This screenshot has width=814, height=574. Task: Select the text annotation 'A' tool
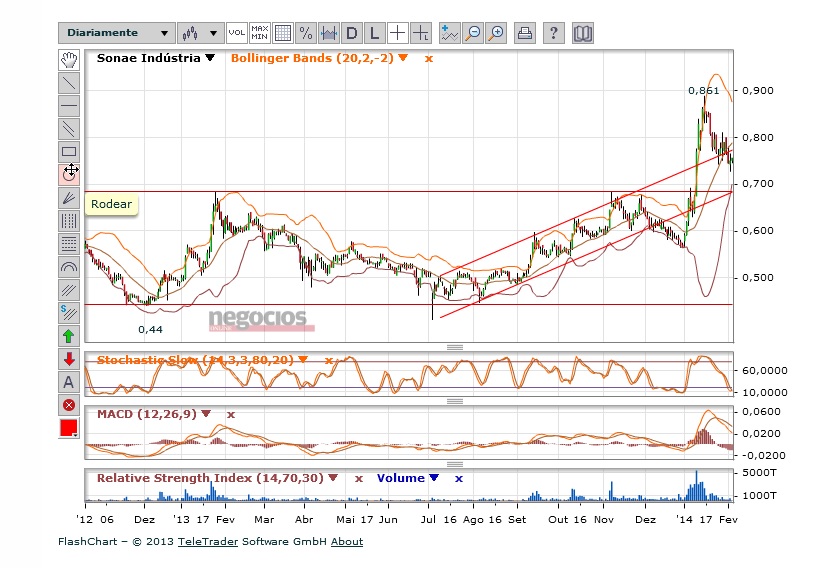[69, 382]
